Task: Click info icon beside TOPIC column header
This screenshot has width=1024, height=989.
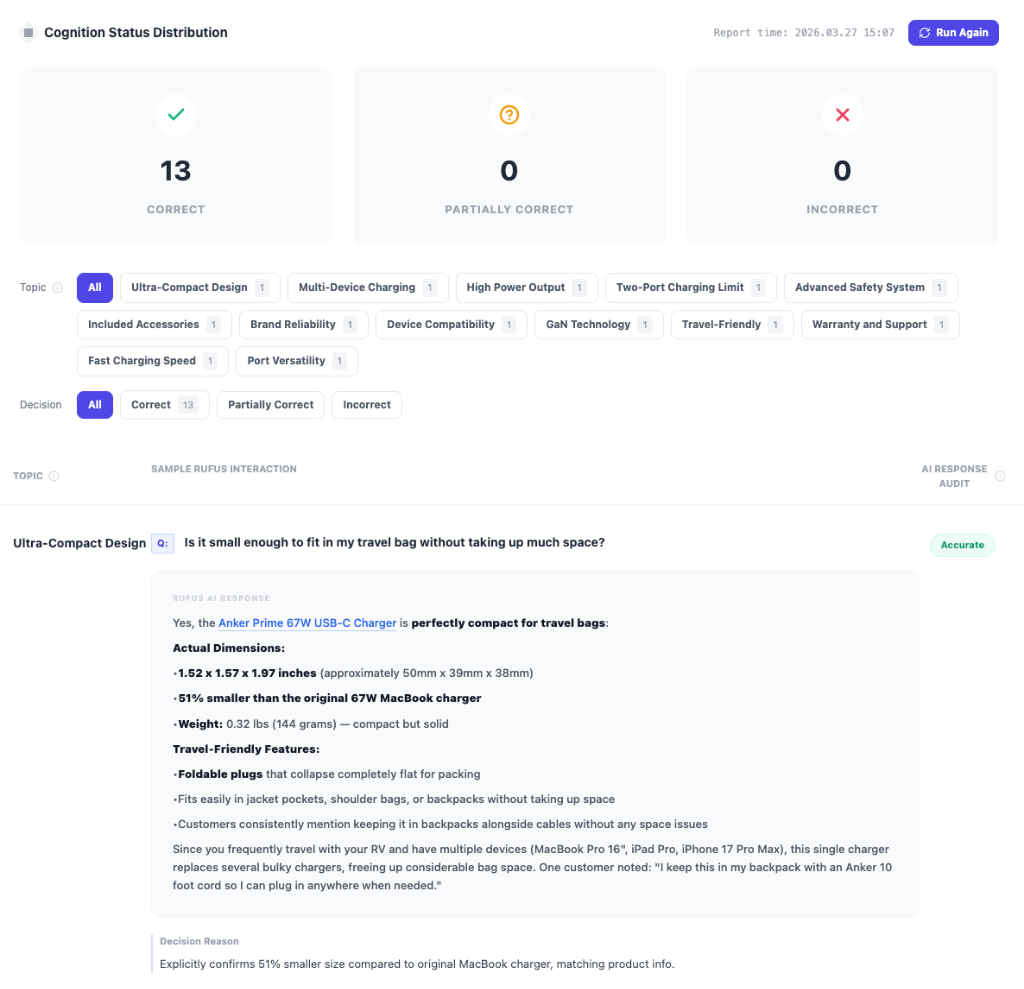Action: tap(54, 476)
